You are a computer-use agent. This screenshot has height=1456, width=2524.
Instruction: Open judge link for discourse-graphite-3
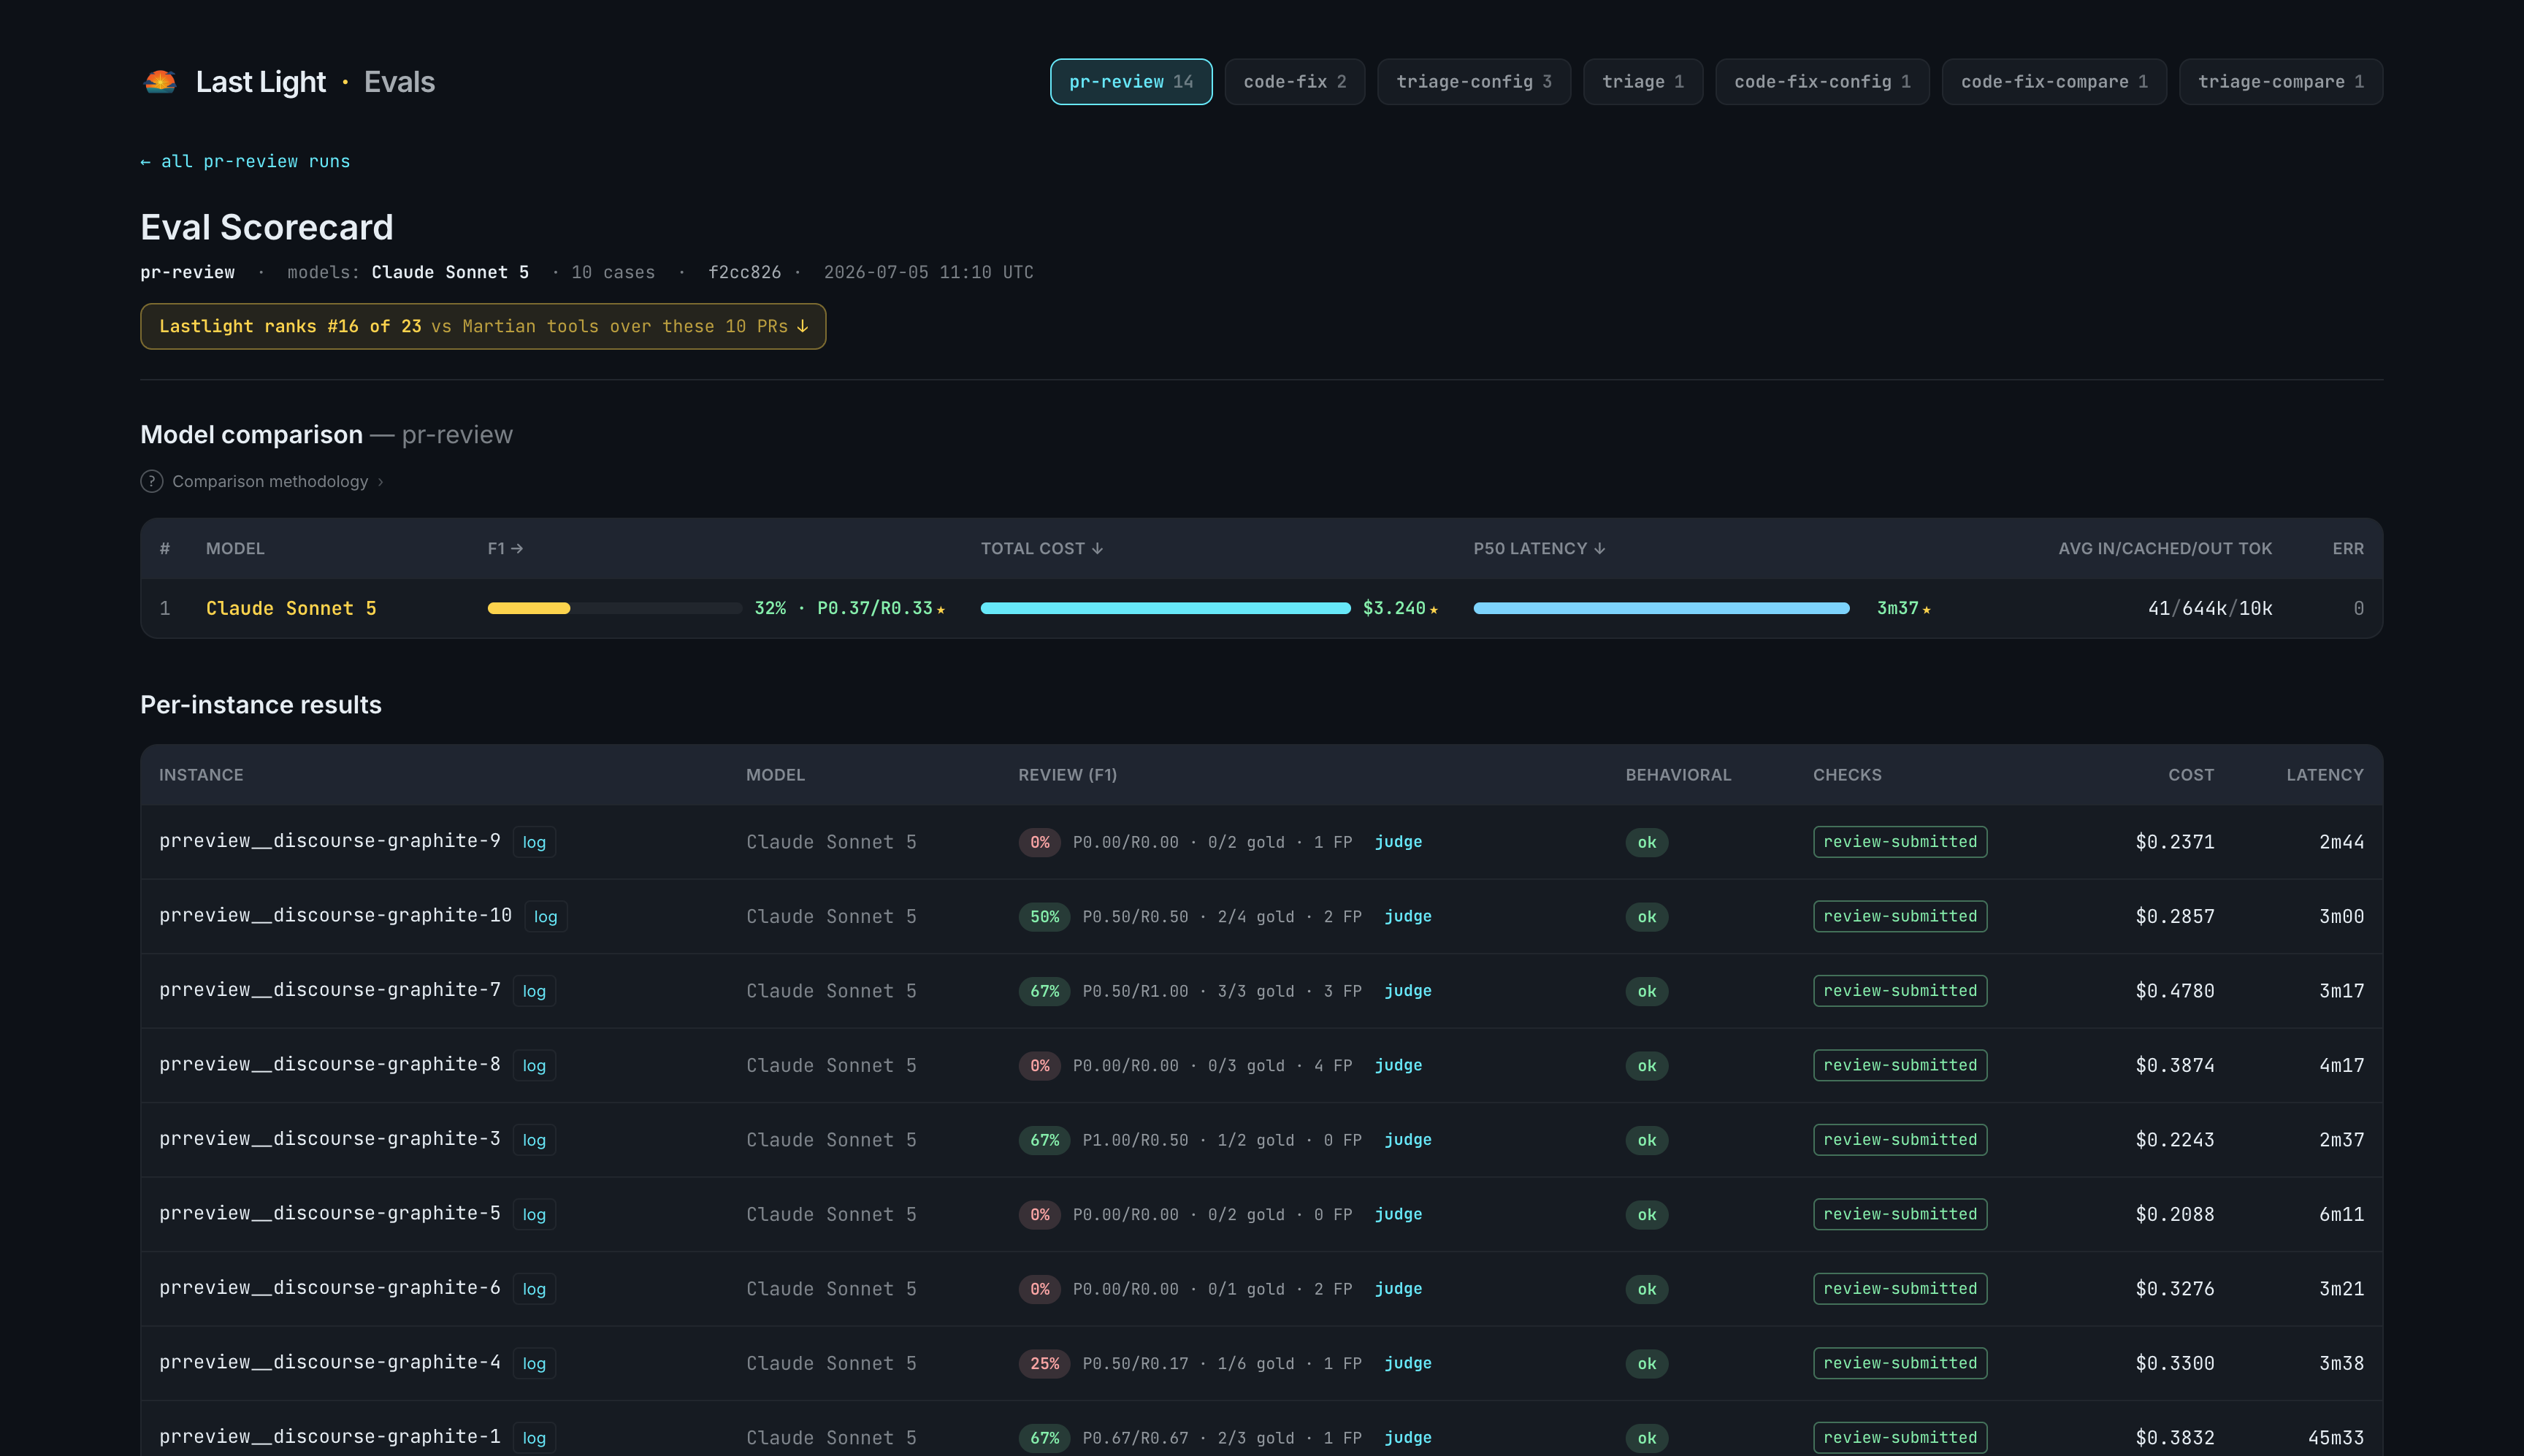1408,1140
